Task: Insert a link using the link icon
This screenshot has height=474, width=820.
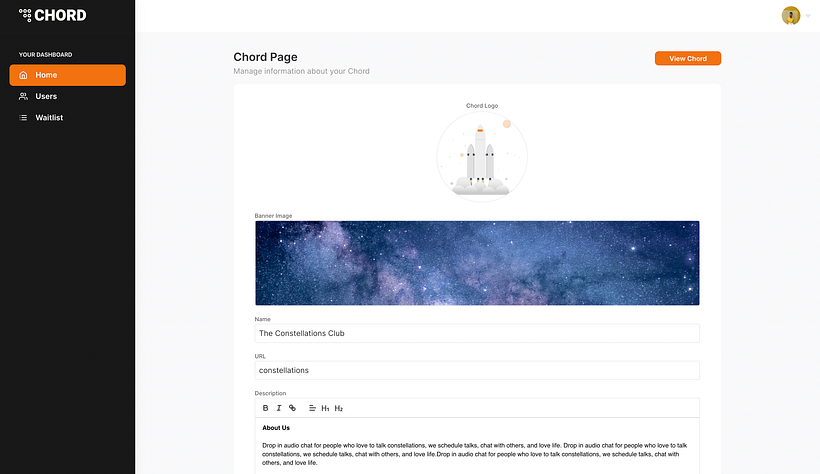Action: [x=292, y=408]
